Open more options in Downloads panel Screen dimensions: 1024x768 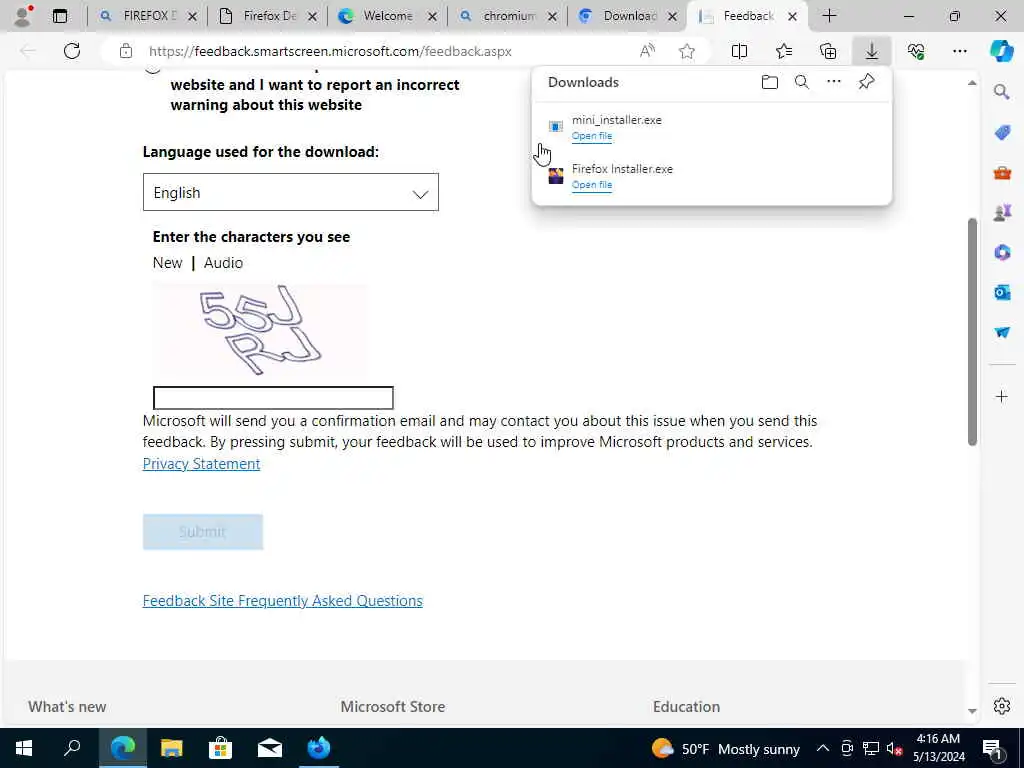tap(834, 82)
